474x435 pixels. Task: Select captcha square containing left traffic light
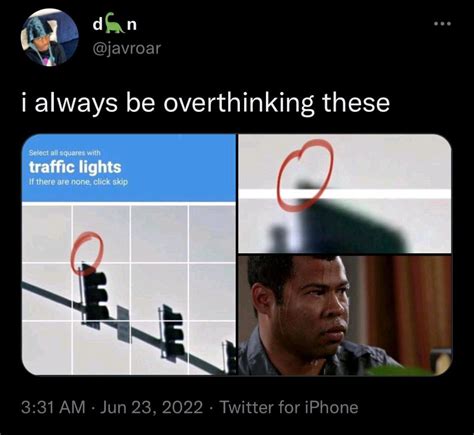[101, 292]
